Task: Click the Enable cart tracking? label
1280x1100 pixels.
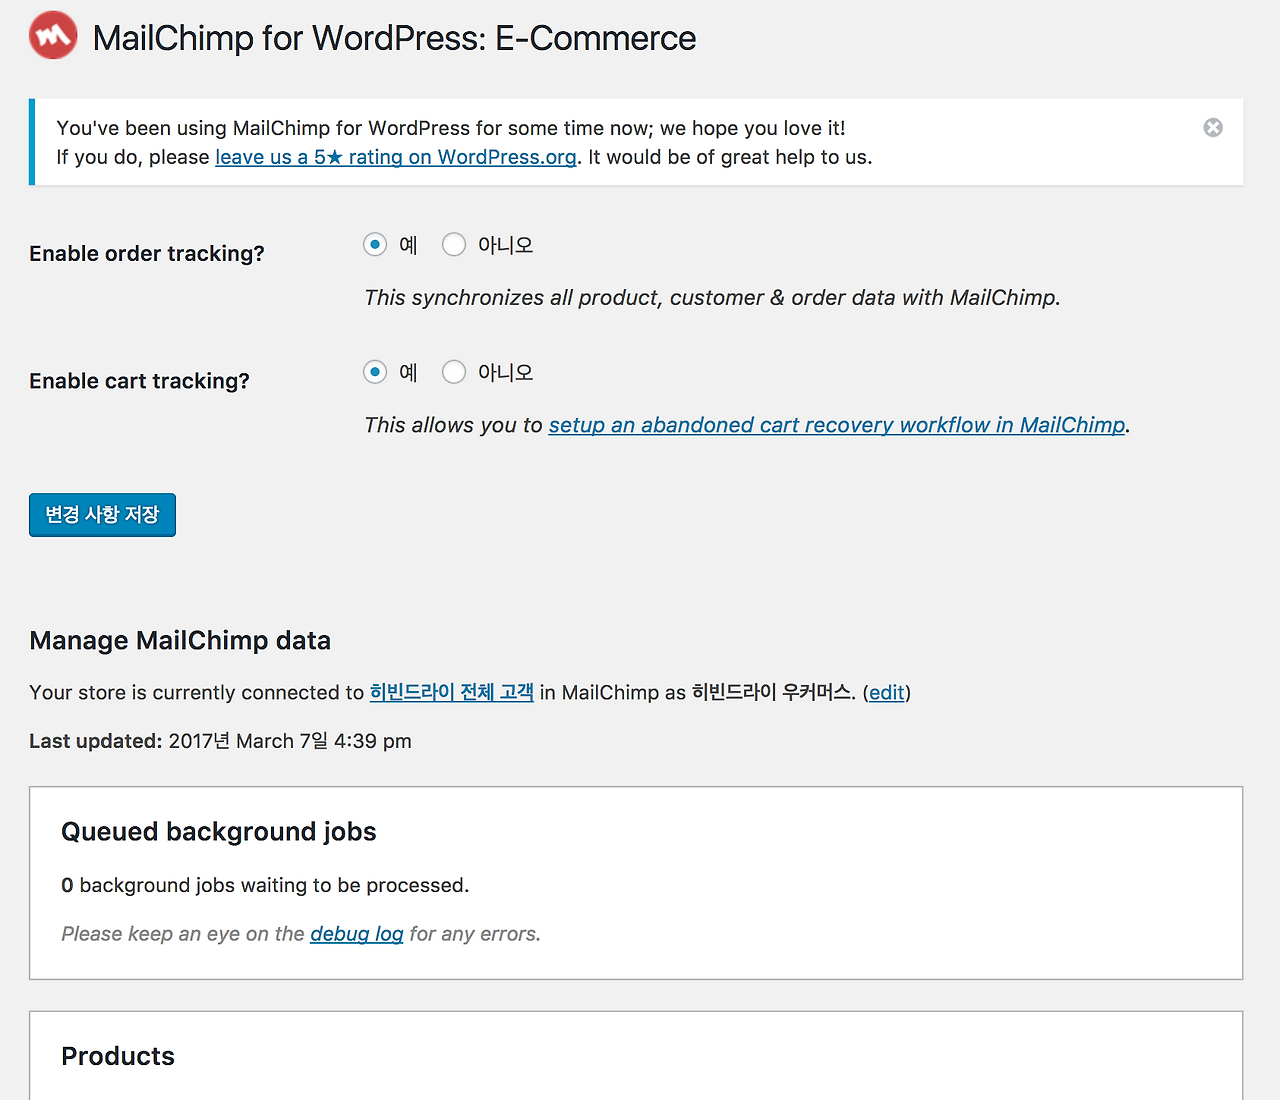Action: [x=139, y=381]
